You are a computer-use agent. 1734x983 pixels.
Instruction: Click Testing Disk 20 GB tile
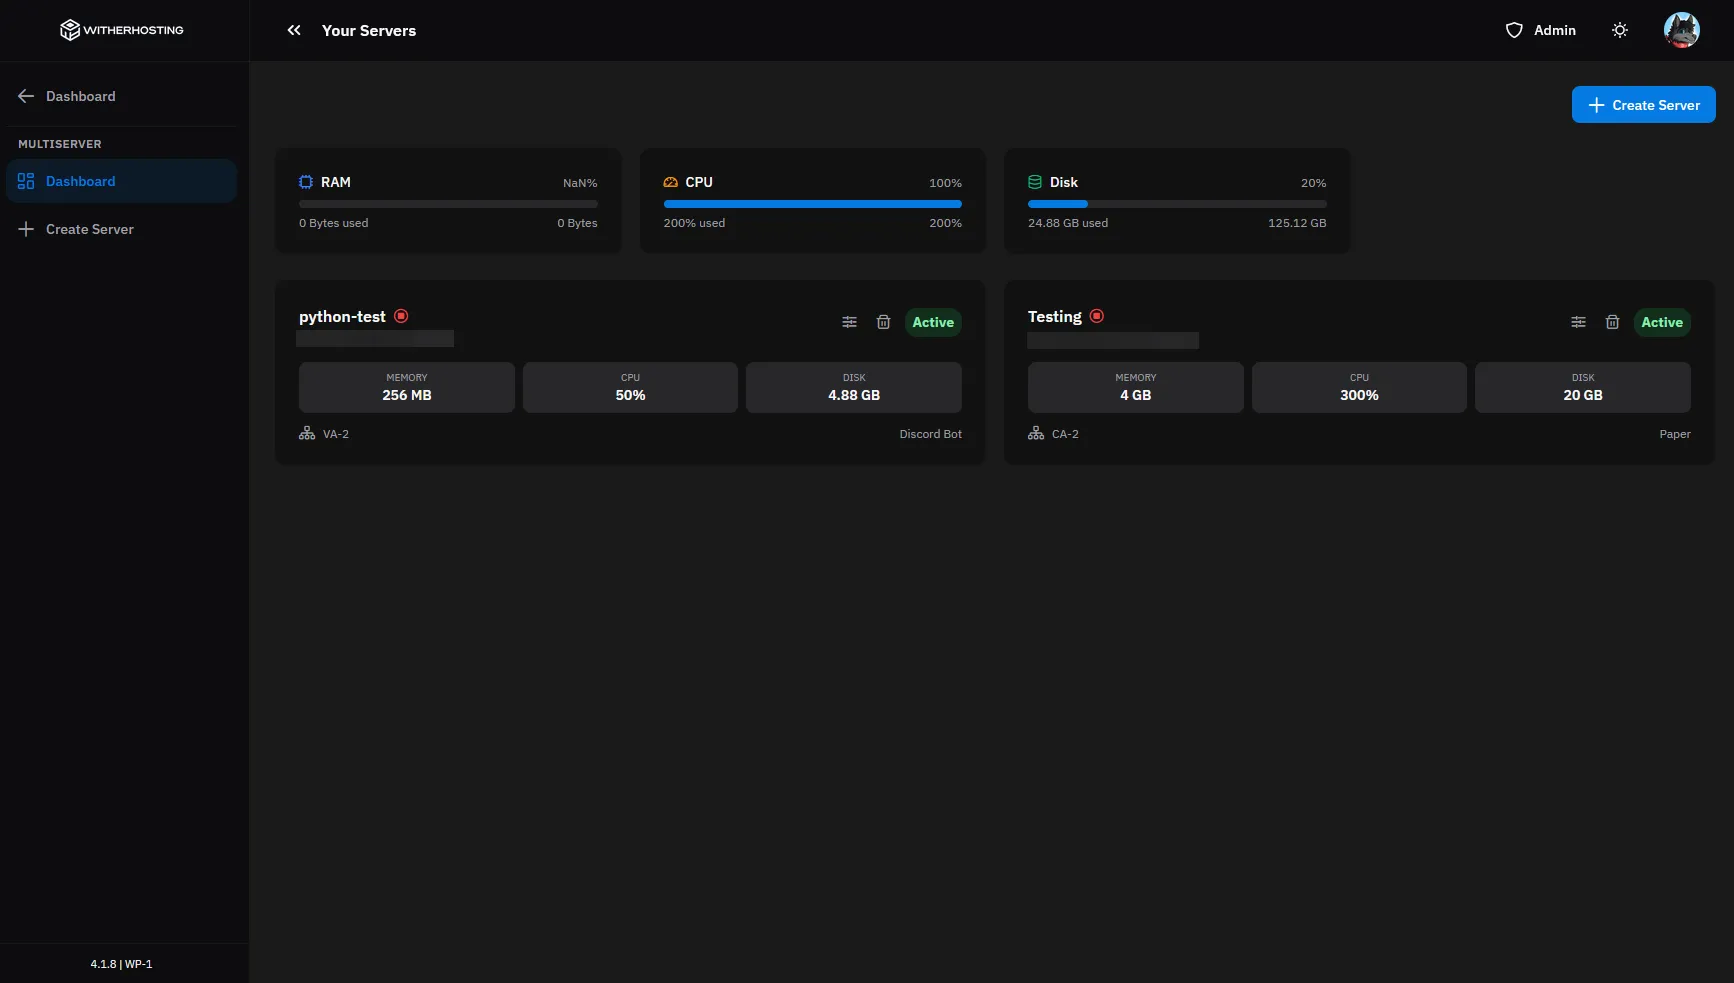1583,387
